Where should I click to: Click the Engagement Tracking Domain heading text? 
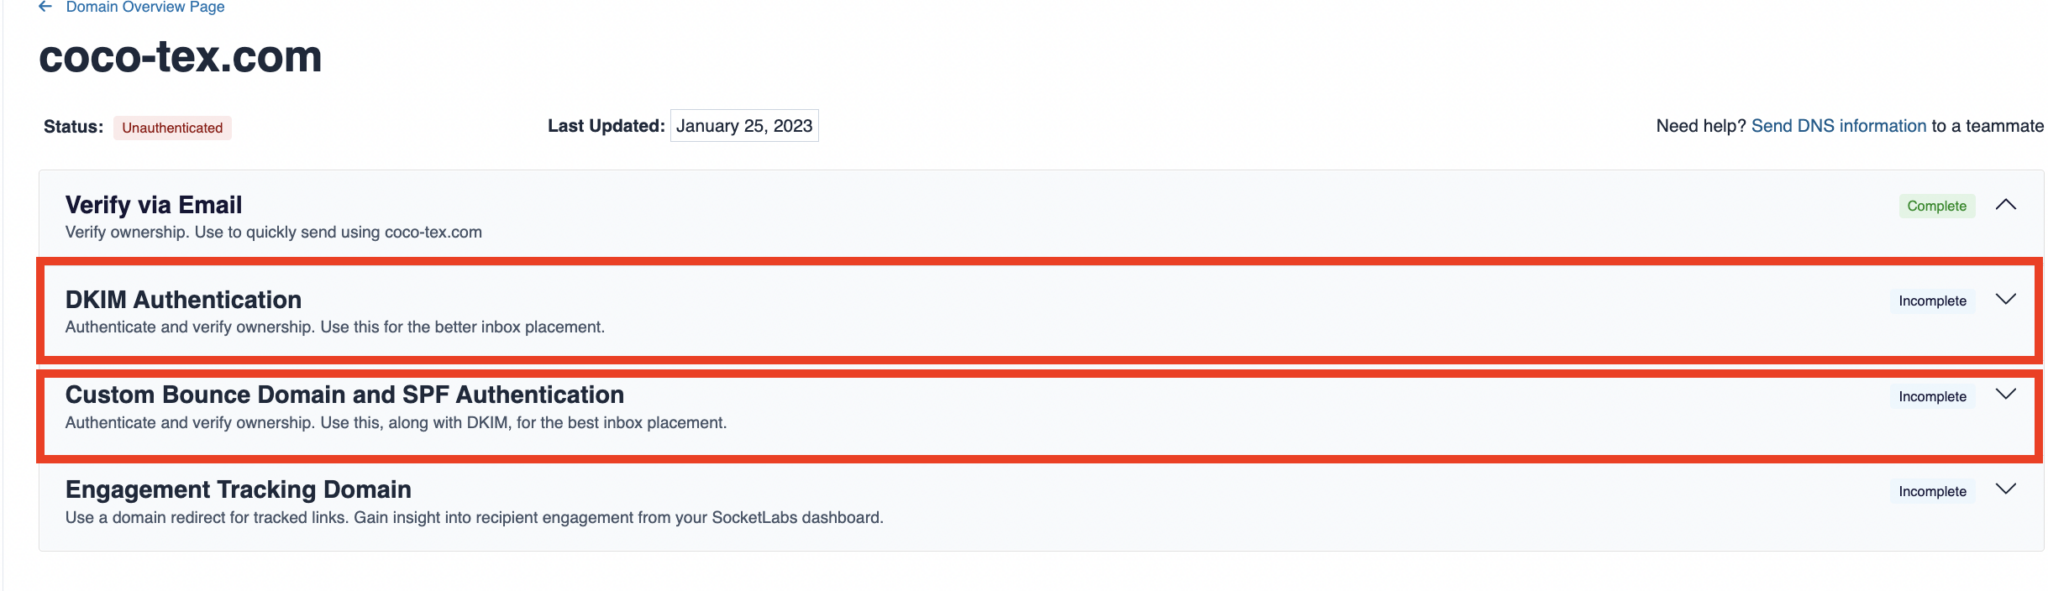click(x=237, y=489)
